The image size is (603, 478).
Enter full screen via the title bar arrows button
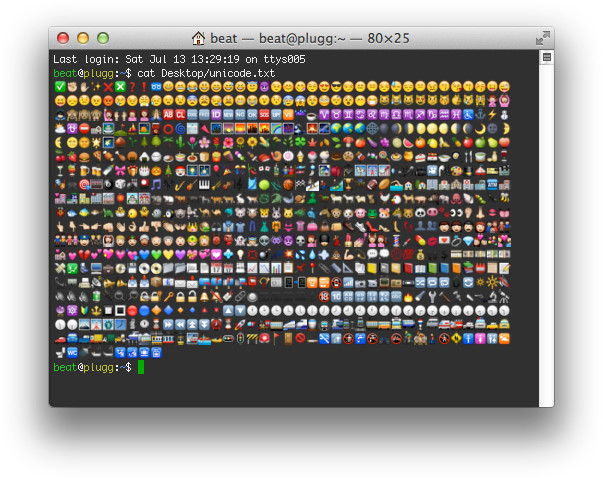[543, 38]
